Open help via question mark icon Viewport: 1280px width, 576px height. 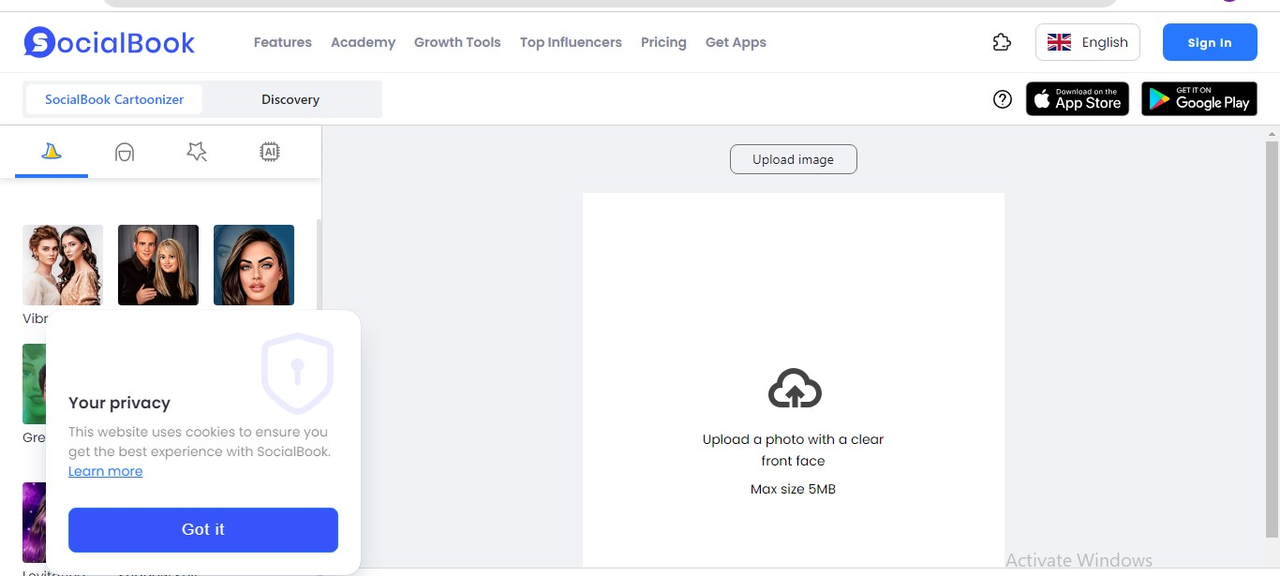1002,99
